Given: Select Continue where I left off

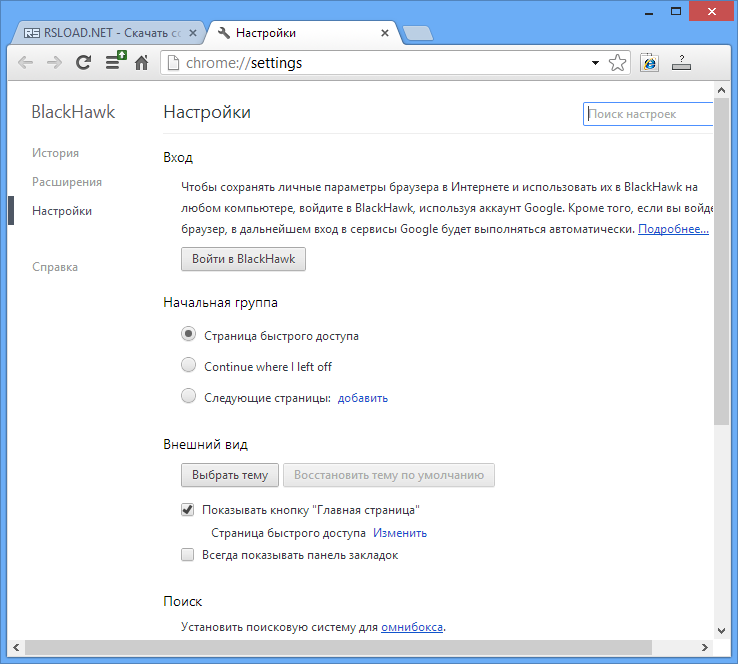Looking at the screenshot, I should 188,365.
